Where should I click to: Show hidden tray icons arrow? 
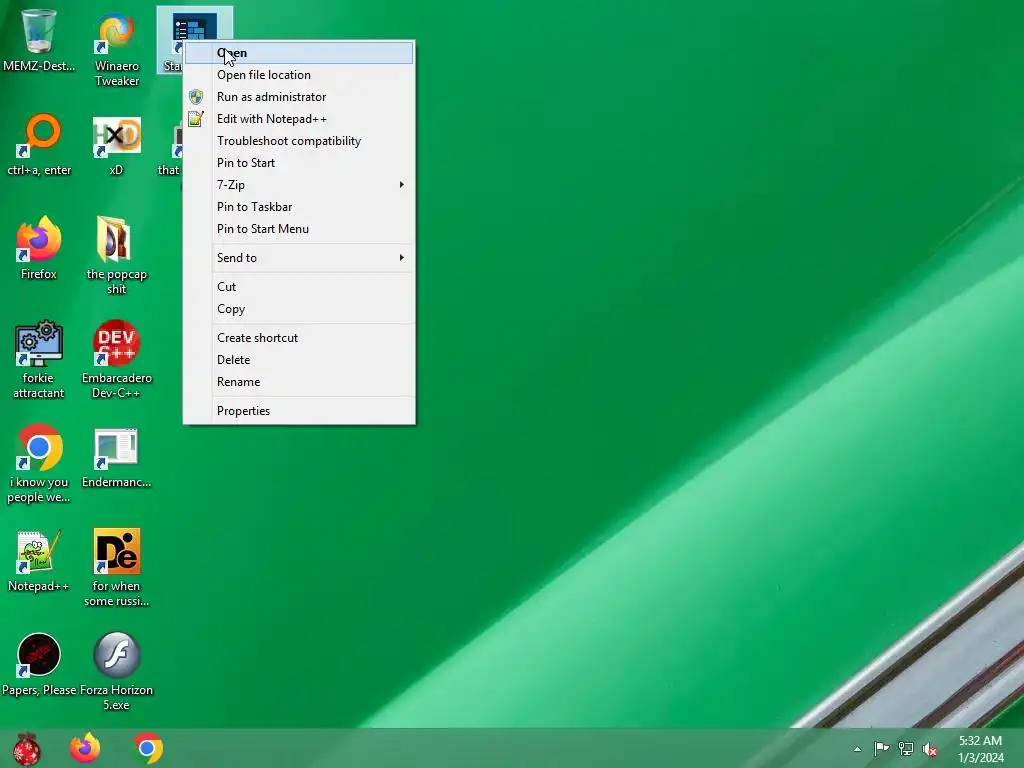point(857,749)
